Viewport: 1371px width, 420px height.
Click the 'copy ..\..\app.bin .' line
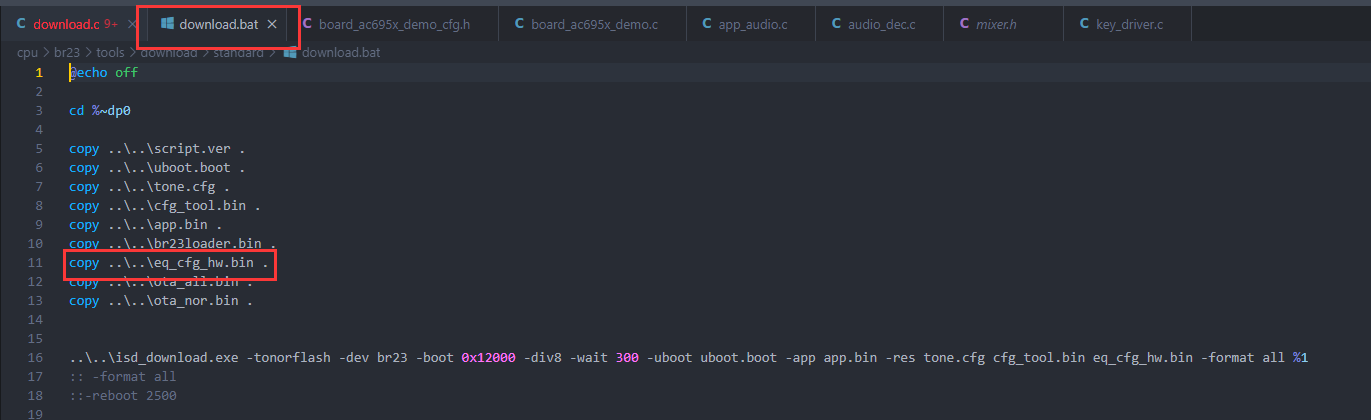146,225
